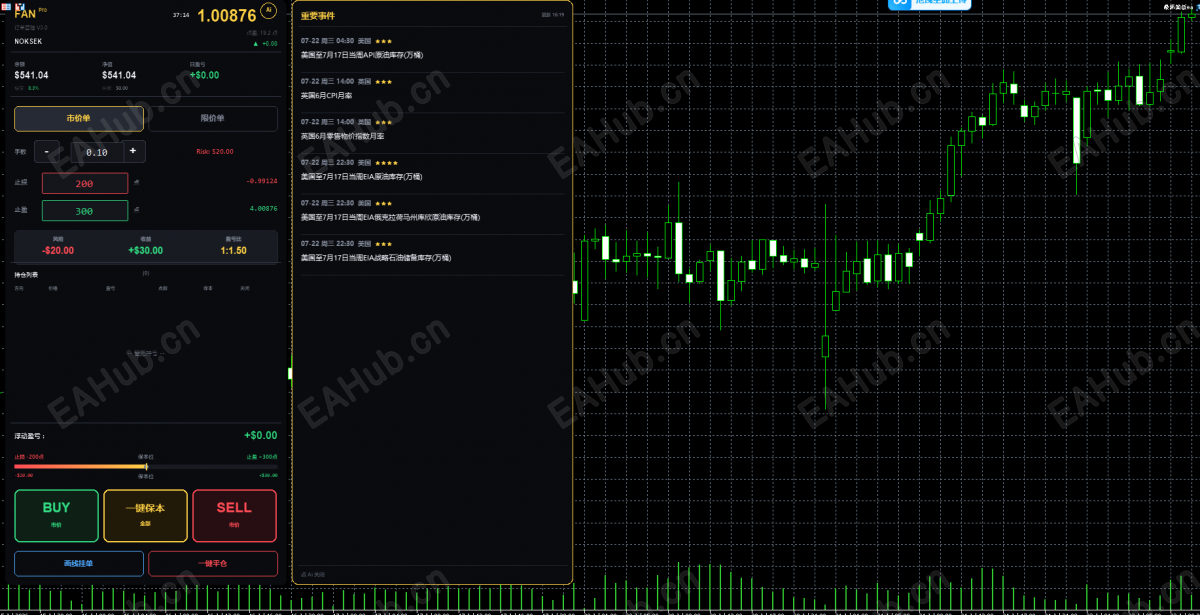The width and height of the screenshot is (1200, 615).
Task: Edit the stop loss 200 field
Action: tap(85, 183)
